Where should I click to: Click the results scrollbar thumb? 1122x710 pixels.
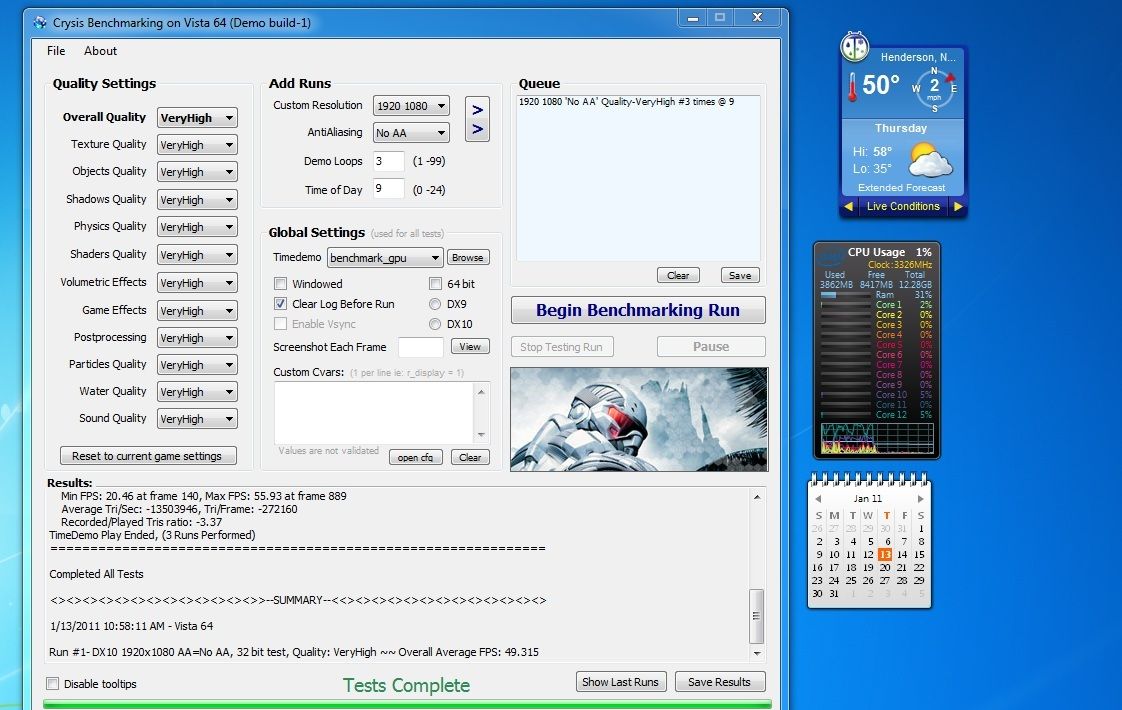[x=756, y=616]
